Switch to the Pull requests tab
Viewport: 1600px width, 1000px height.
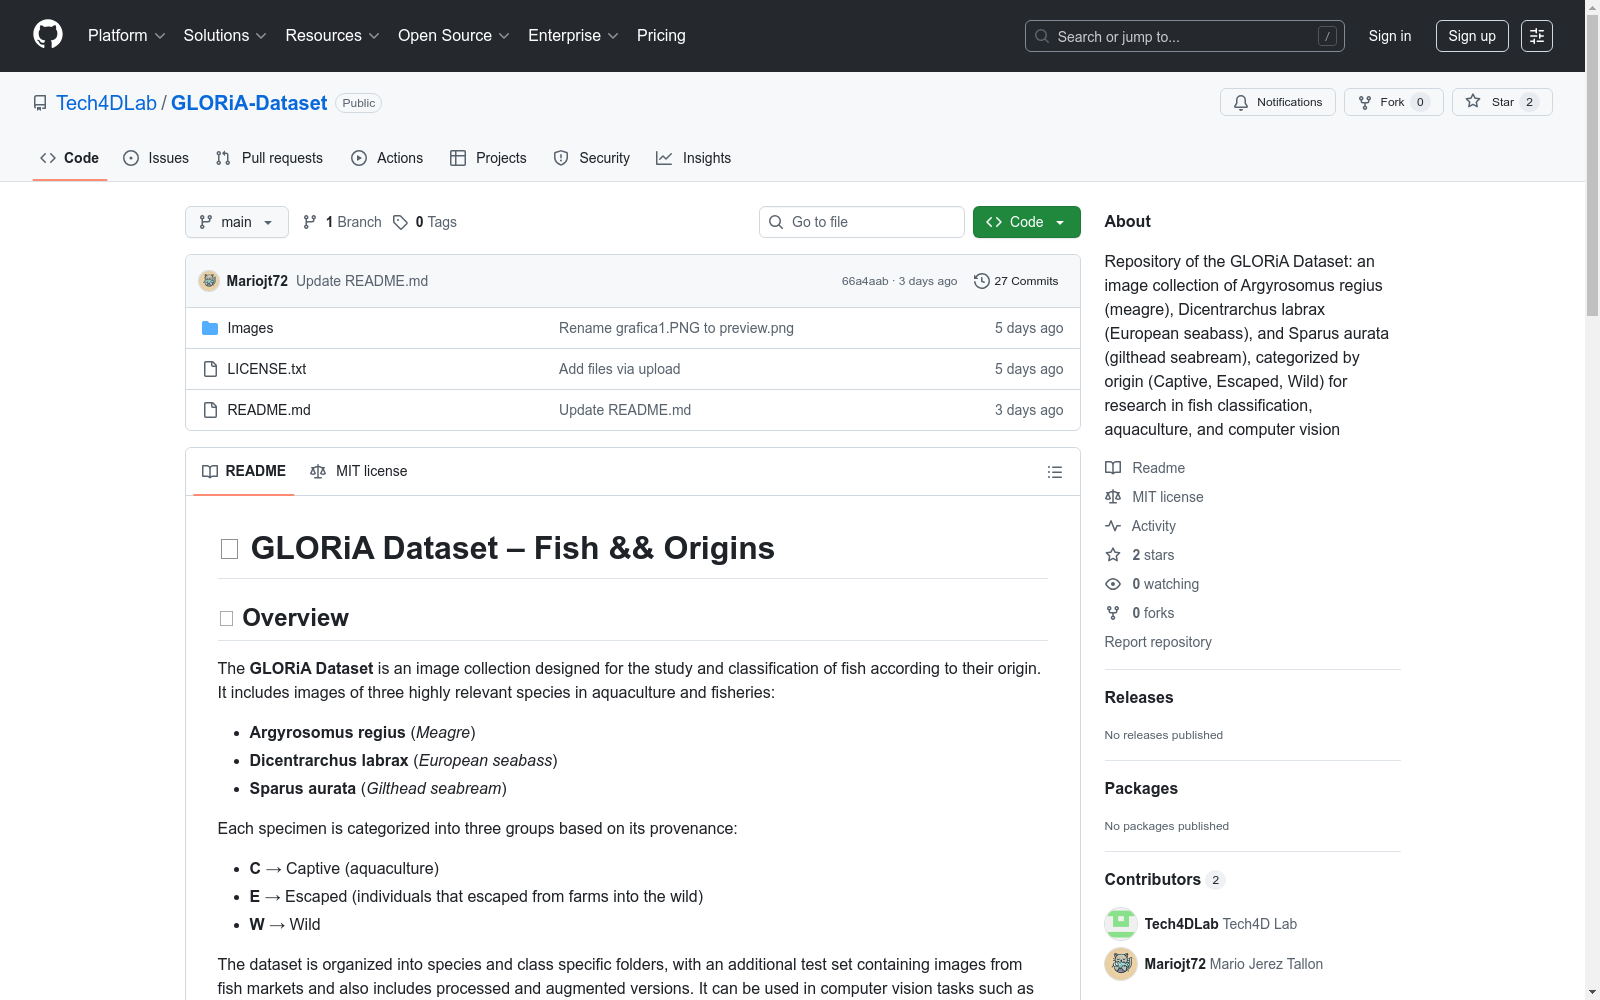[269, 158]
